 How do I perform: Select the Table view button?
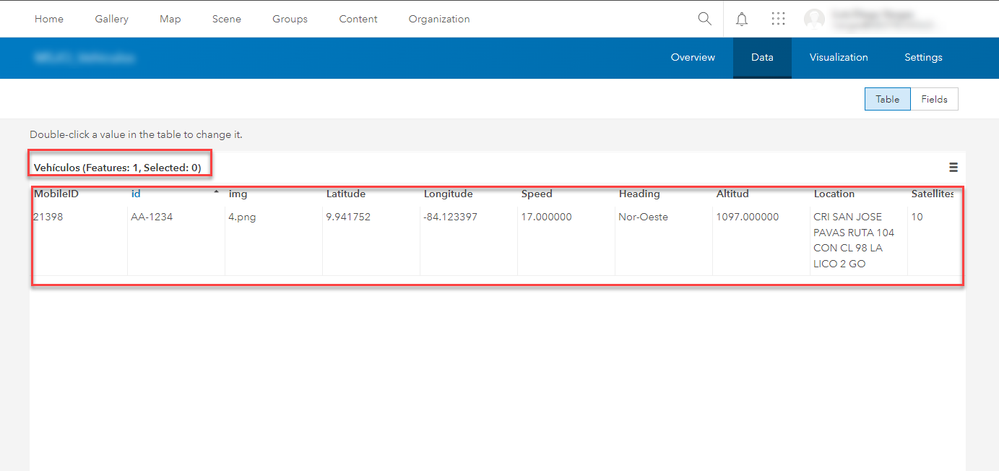[x=888, y=99]
